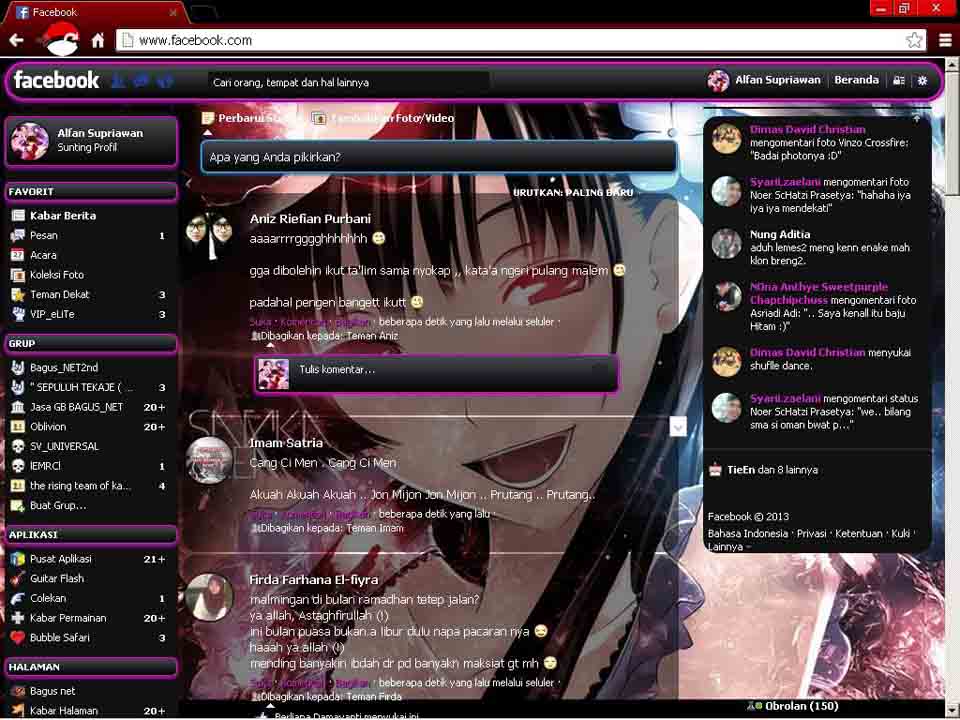The image size is (960, 720).
Task: Open Alfan Supriawan profile in header
Action: click(x=765, y=80)
